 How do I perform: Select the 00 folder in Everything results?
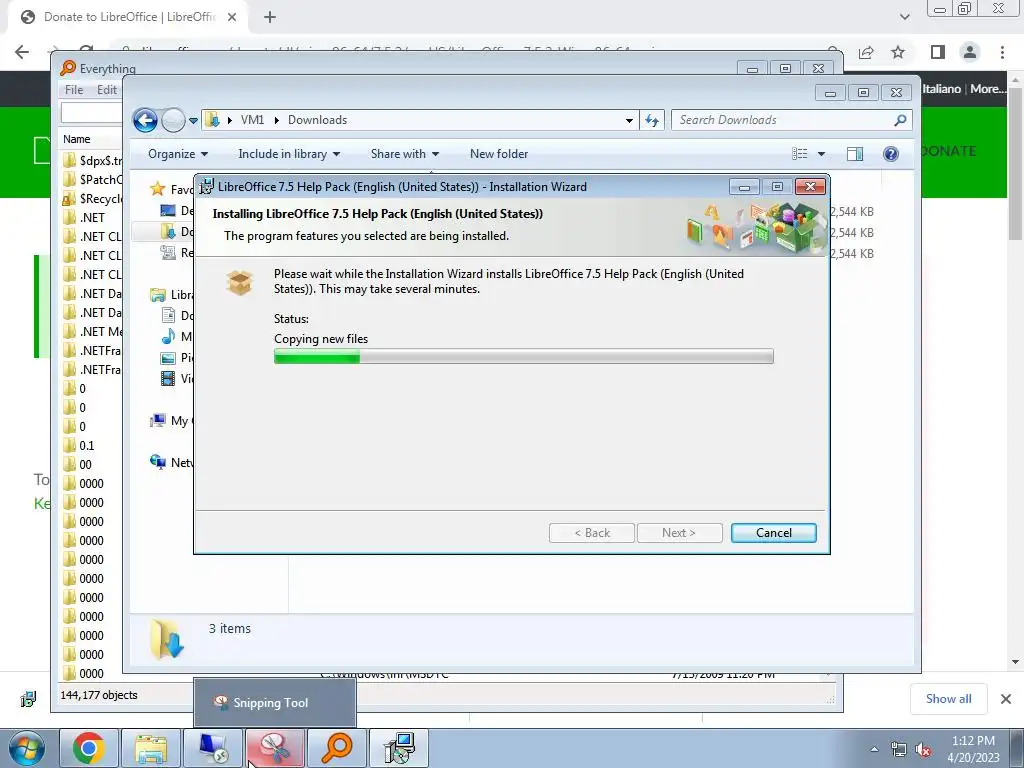pyautogui.click(x=85, y=464)
